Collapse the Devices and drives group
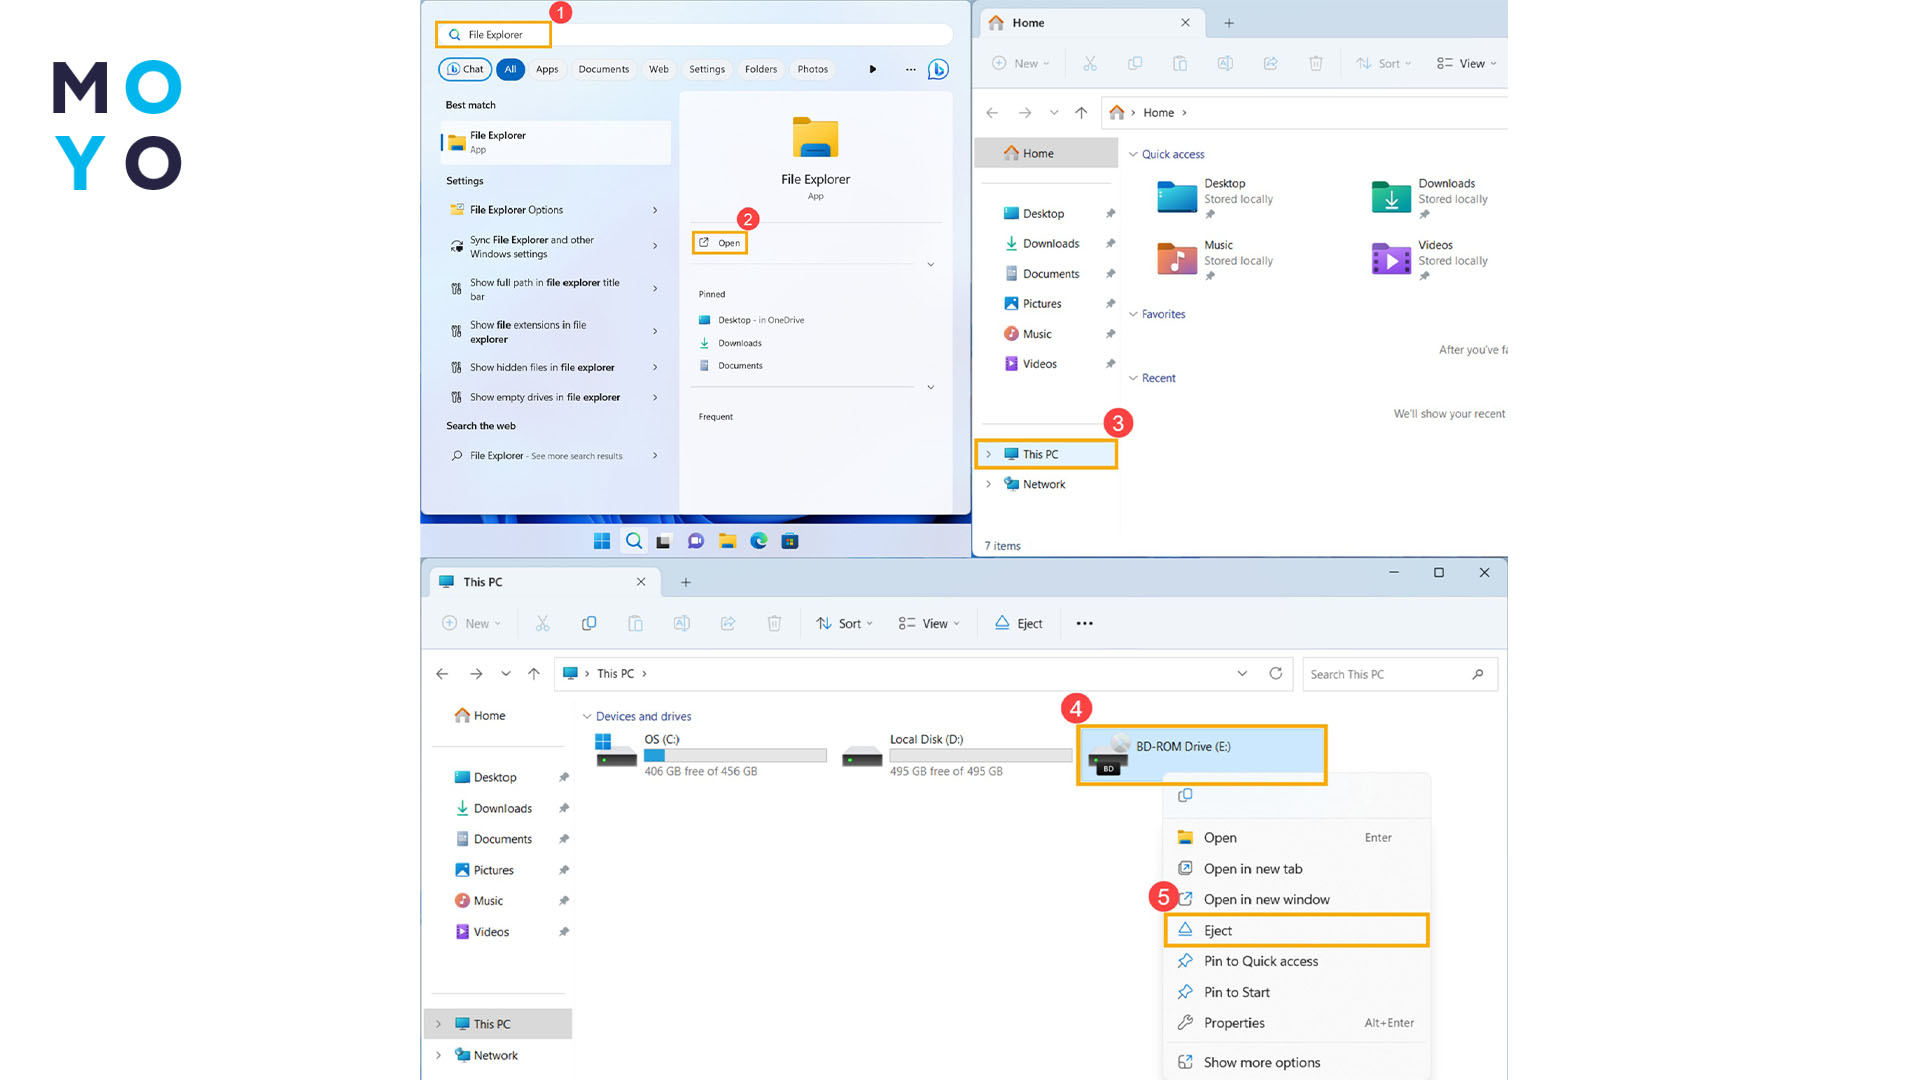Screen dimensions: 1920x1080 point(587,717)
